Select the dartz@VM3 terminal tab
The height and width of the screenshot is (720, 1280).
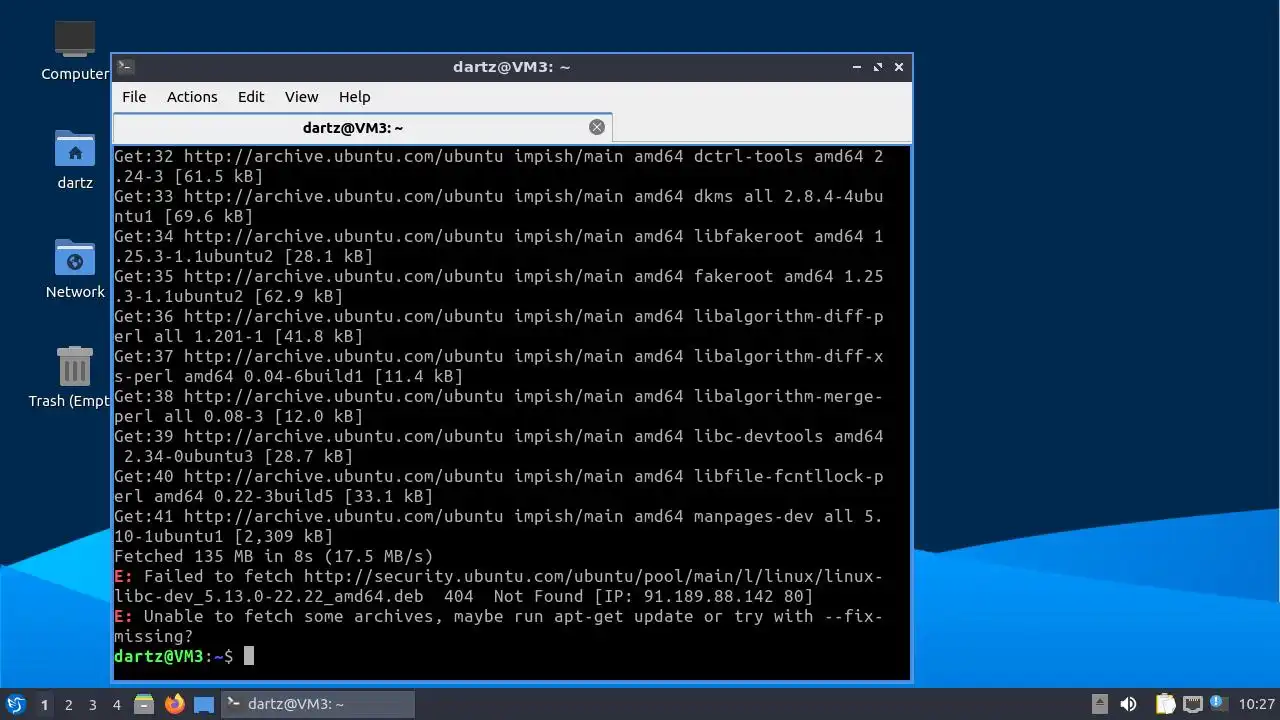(362, 127)
